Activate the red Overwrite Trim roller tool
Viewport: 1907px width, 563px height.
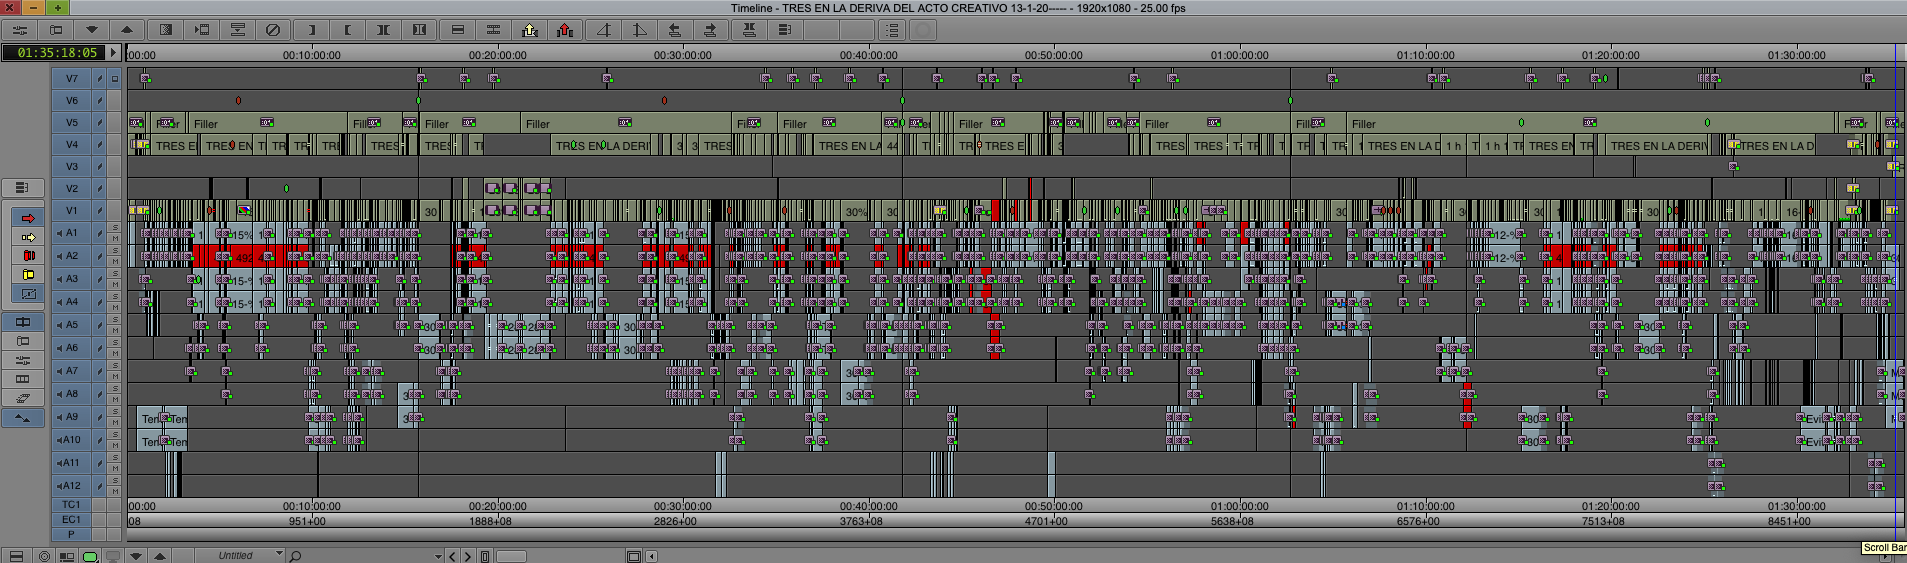pos(28,256)
